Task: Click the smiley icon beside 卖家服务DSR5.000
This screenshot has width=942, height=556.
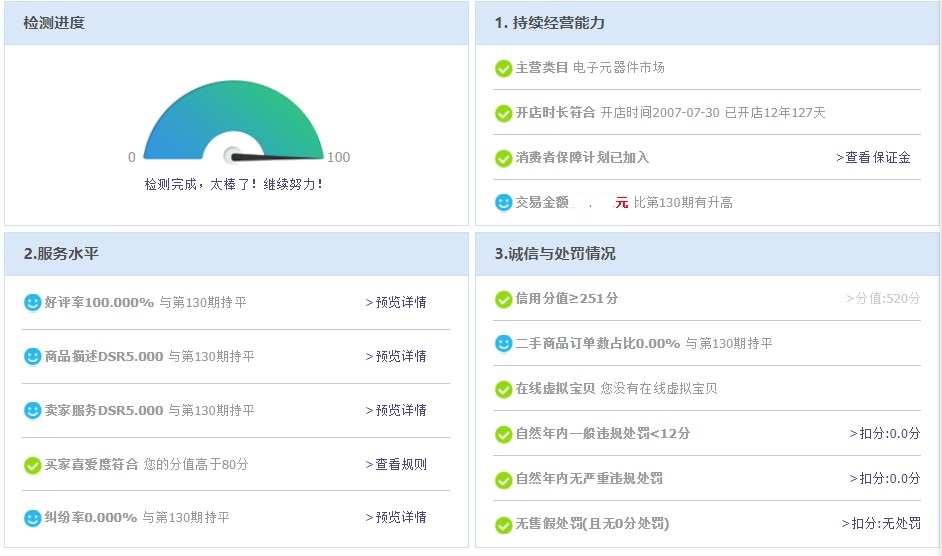Action: [x=33, y=410]
